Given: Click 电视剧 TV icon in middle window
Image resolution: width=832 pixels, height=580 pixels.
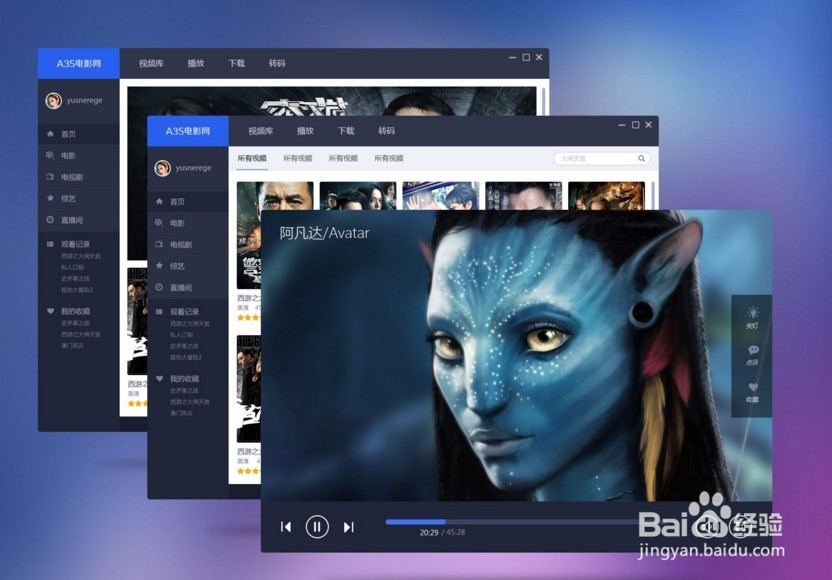Looking at the screenshot, I should coord(159,244).
